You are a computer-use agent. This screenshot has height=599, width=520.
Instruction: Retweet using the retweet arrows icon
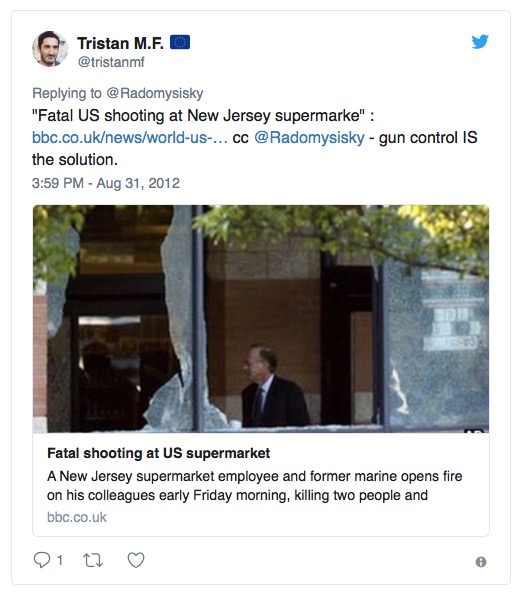pos(93,560)
